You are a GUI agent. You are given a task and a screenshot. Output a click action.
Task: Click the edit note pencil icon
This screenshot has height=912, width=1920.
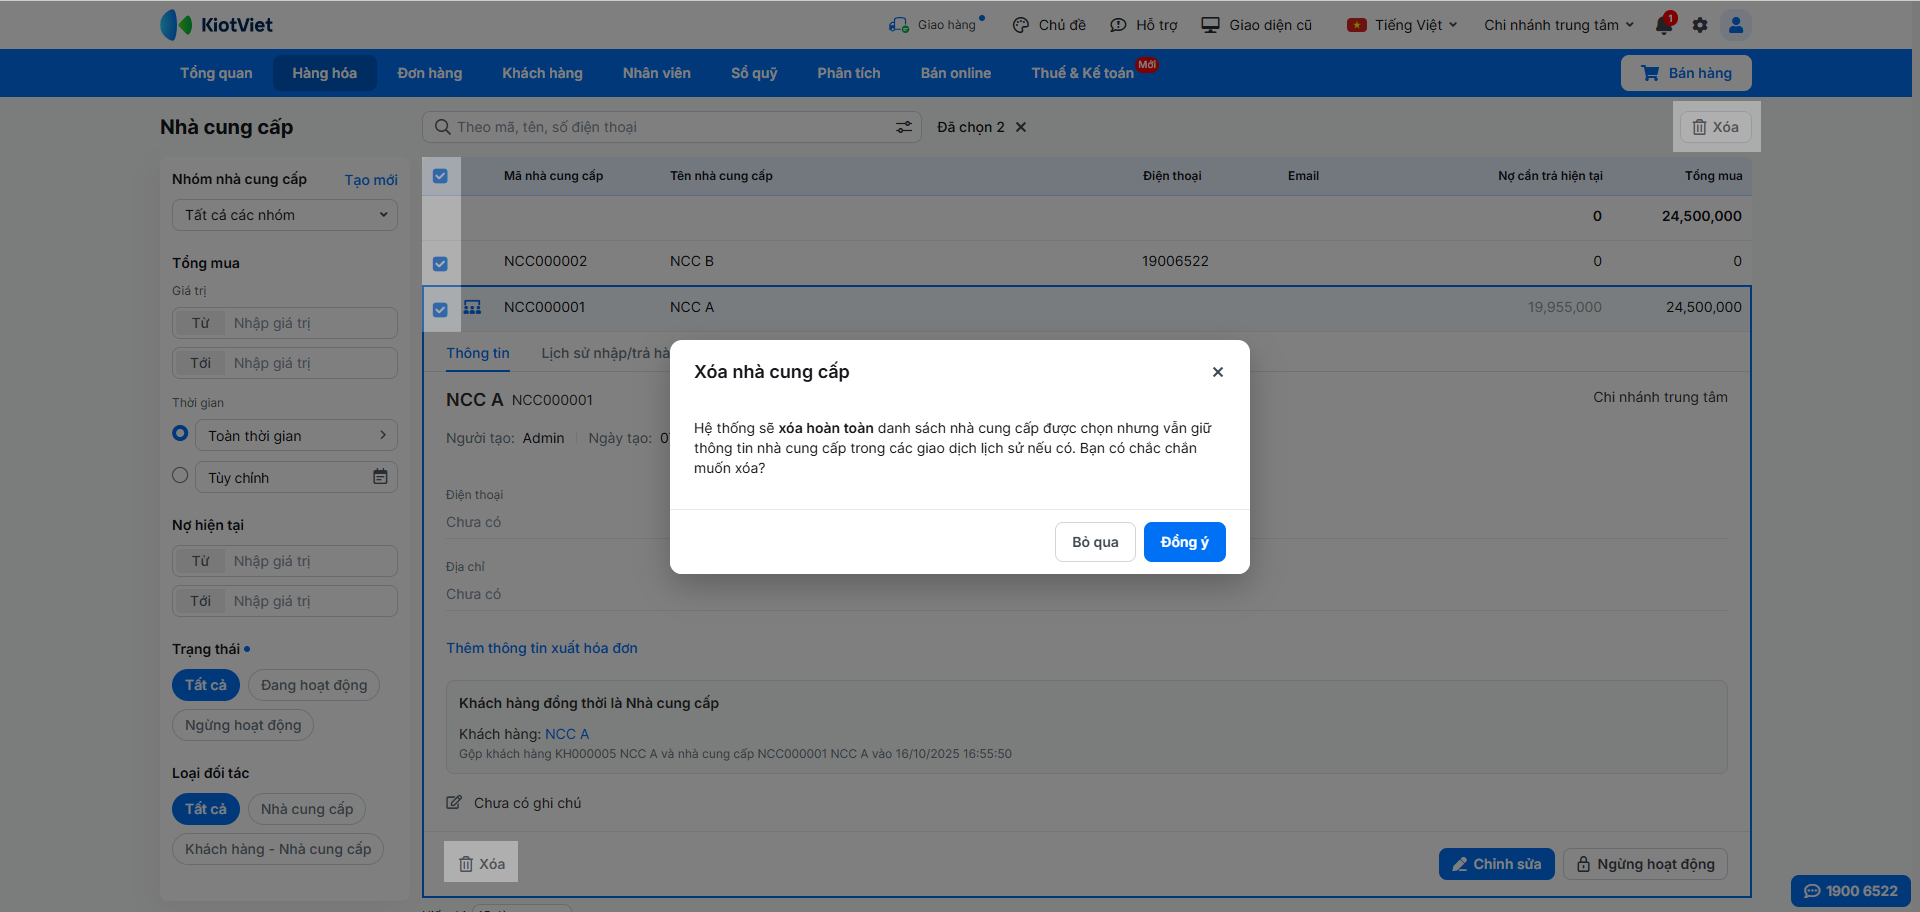454,802
